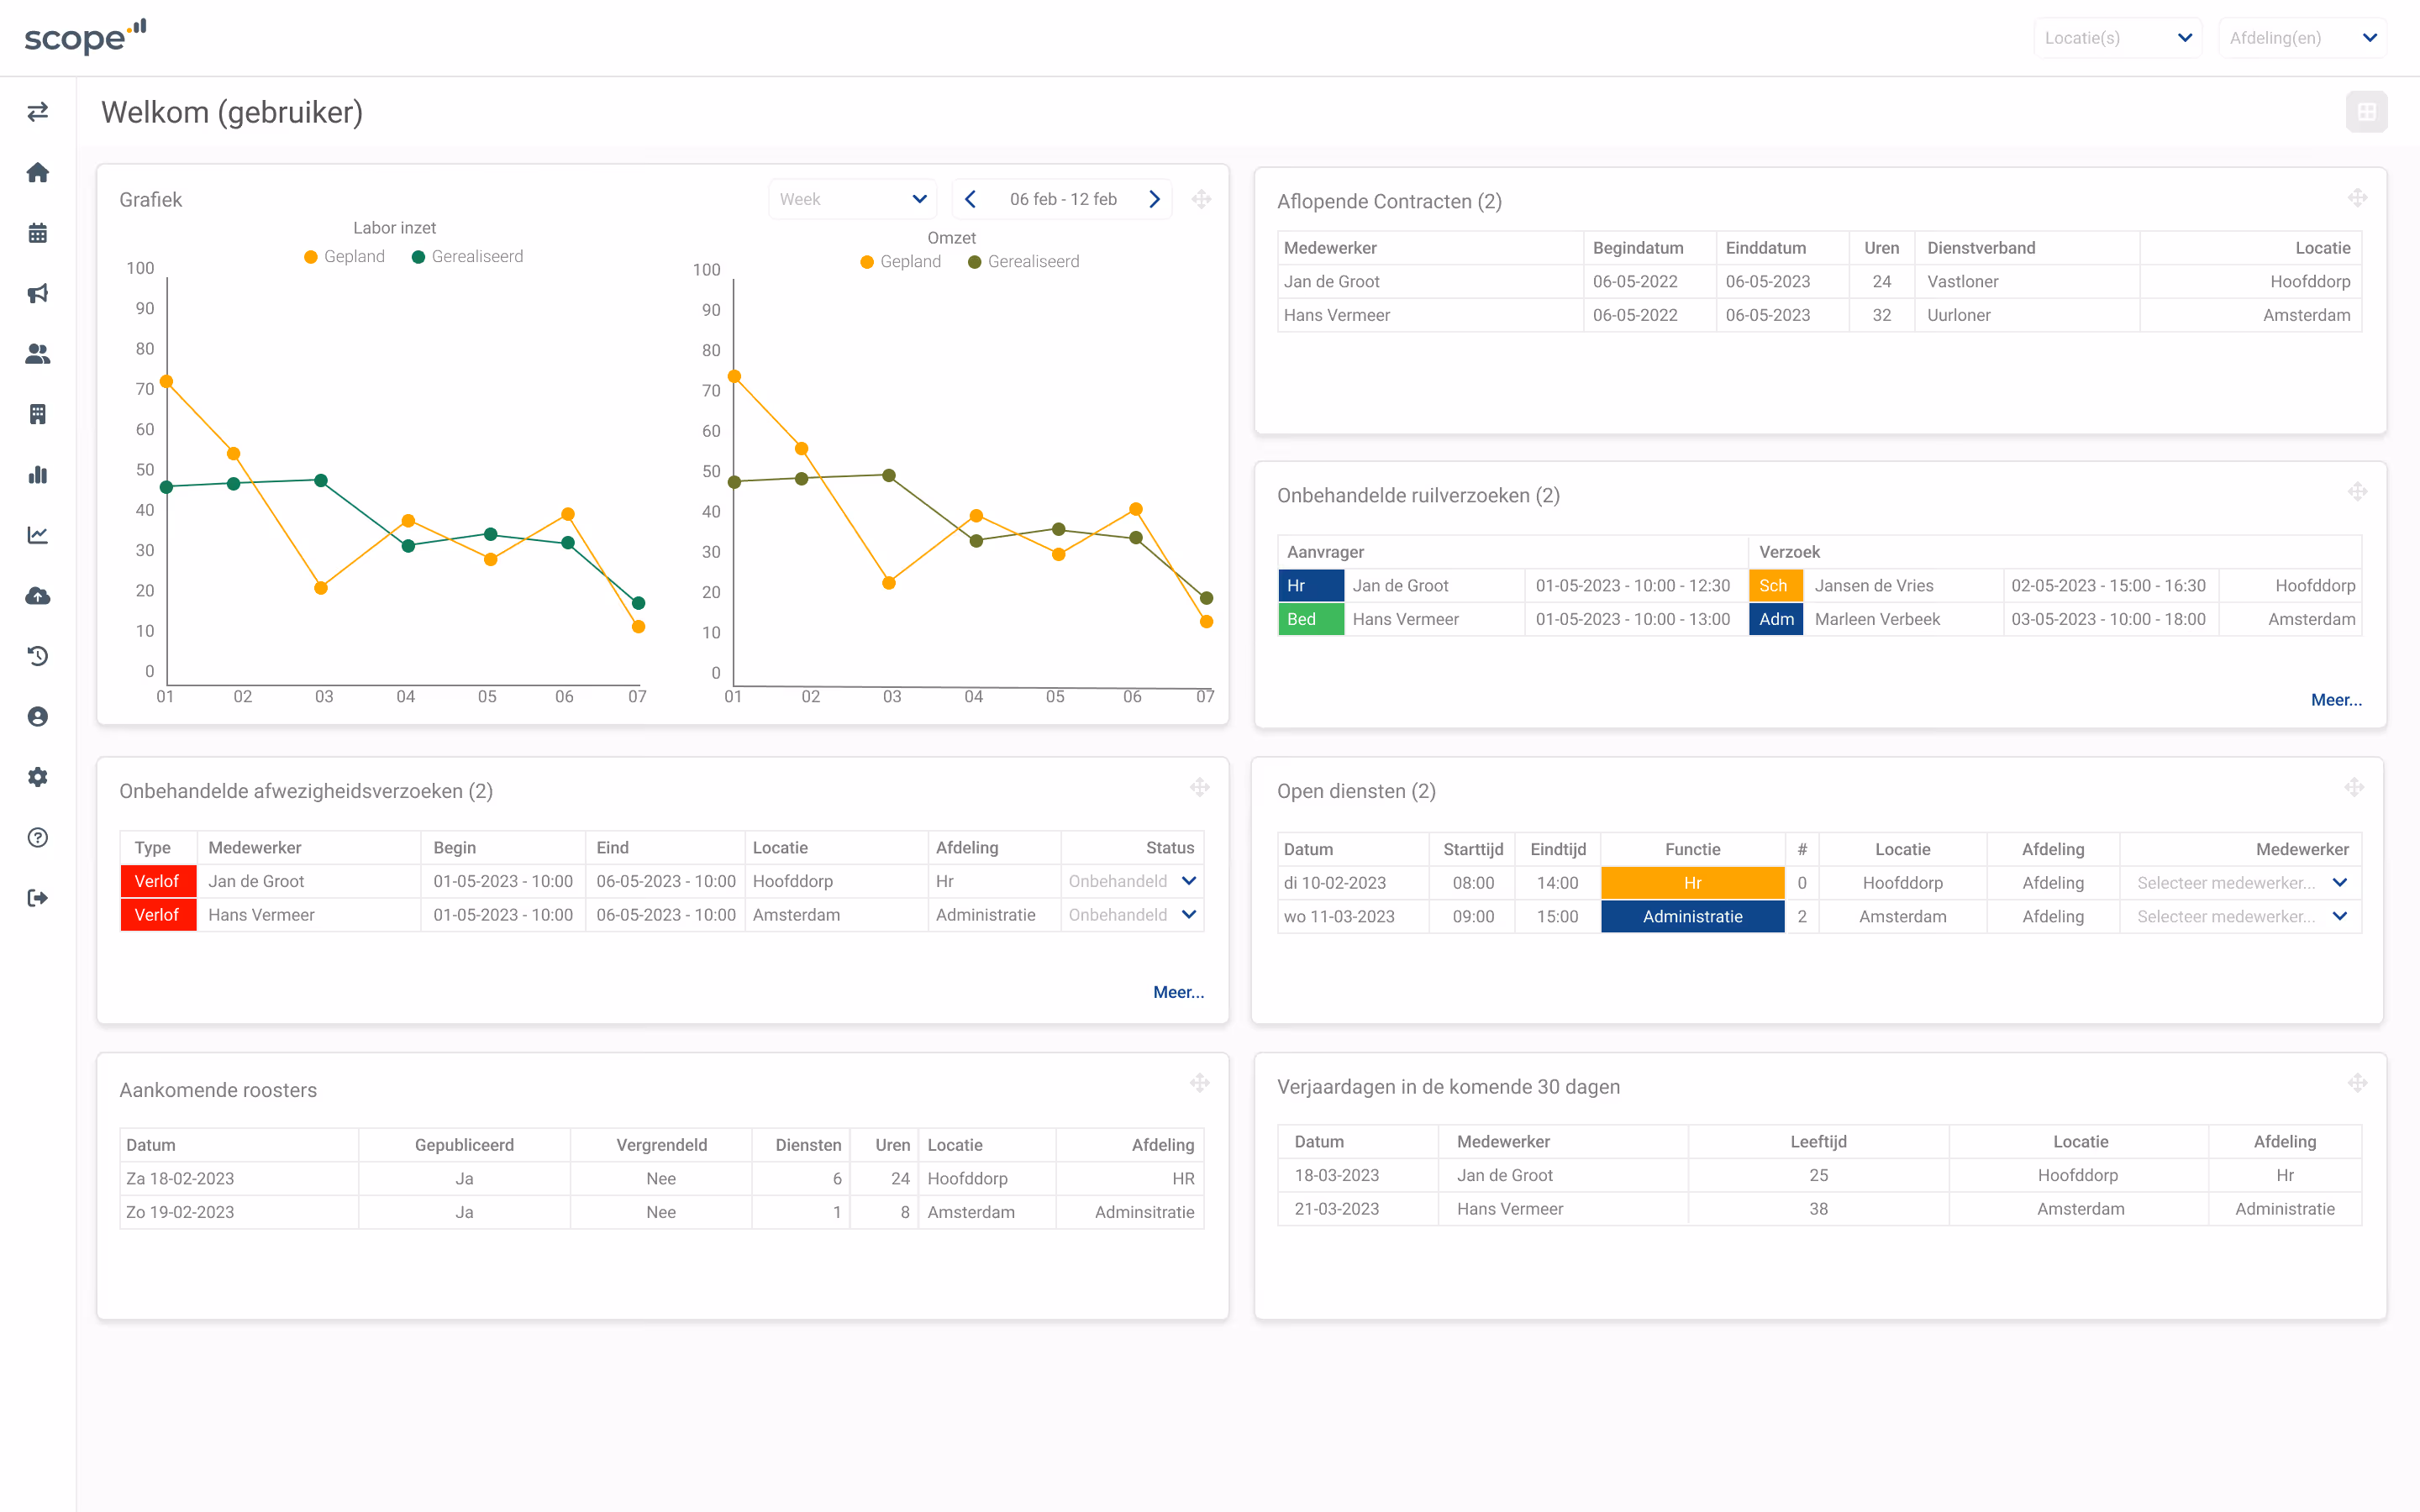Open the Locatie(s) dropdown

(2116, 38)
